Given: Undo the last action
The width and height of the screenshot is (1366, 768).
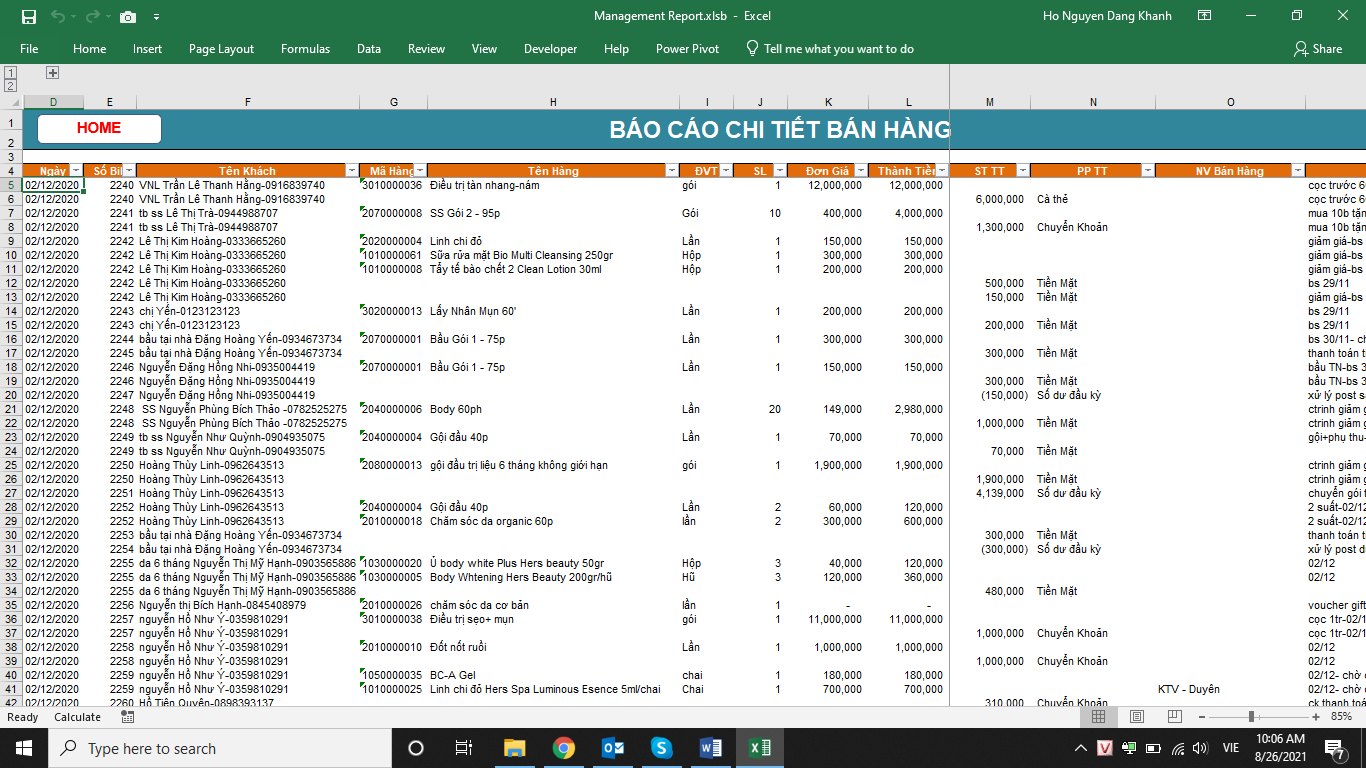Looking at the screenshot, I should pyautogui.click(x=57, y=16).
